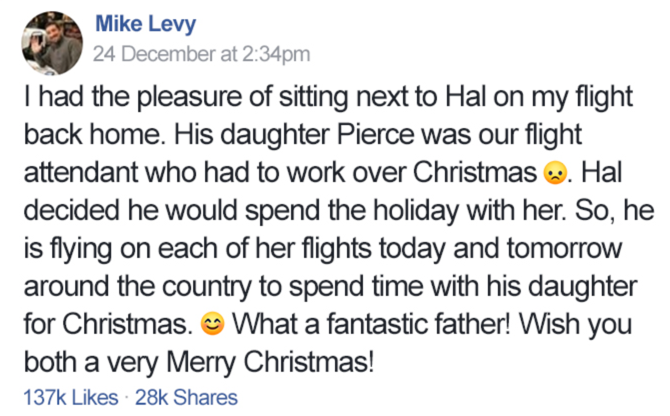Click 'back home' at start of second line
670x416 pixels.
(91, 136)
